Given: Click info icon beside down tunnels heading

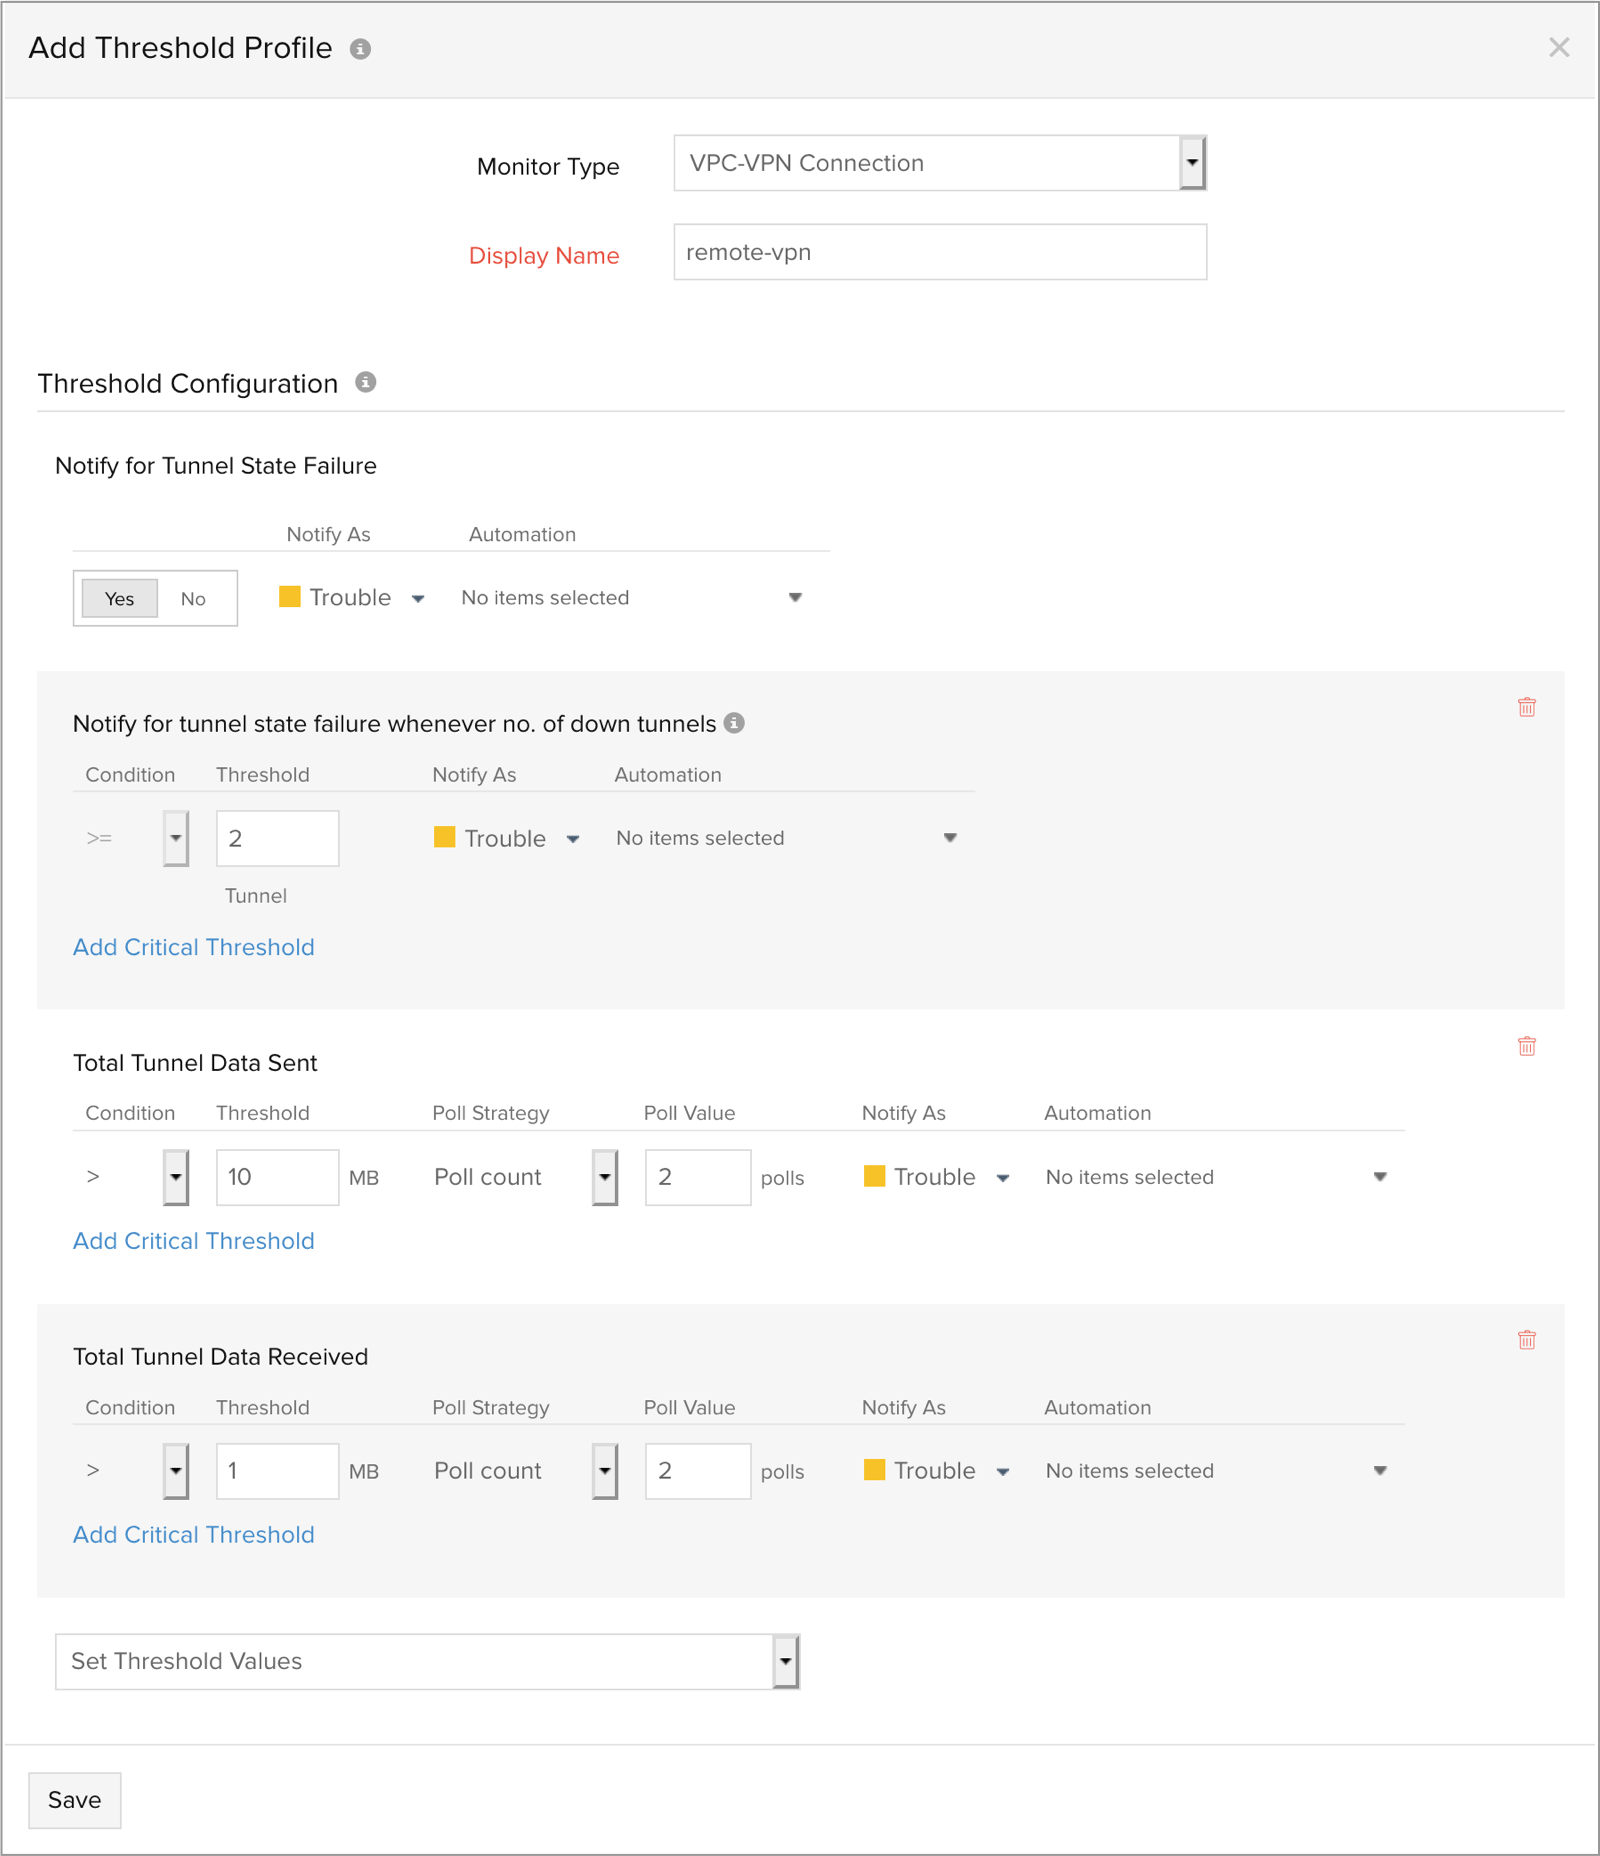Looking at the screenshot, I should pyautogui.click(x=734, y=723).
